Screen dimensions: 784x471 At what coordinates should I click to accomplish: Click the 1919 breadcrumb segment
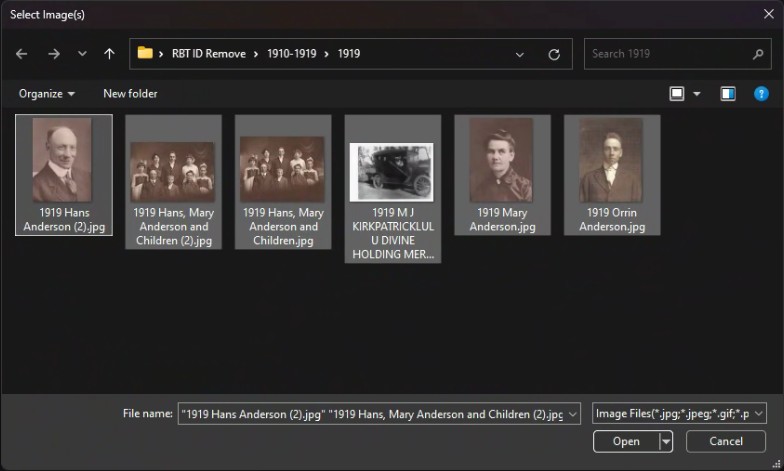348,54
